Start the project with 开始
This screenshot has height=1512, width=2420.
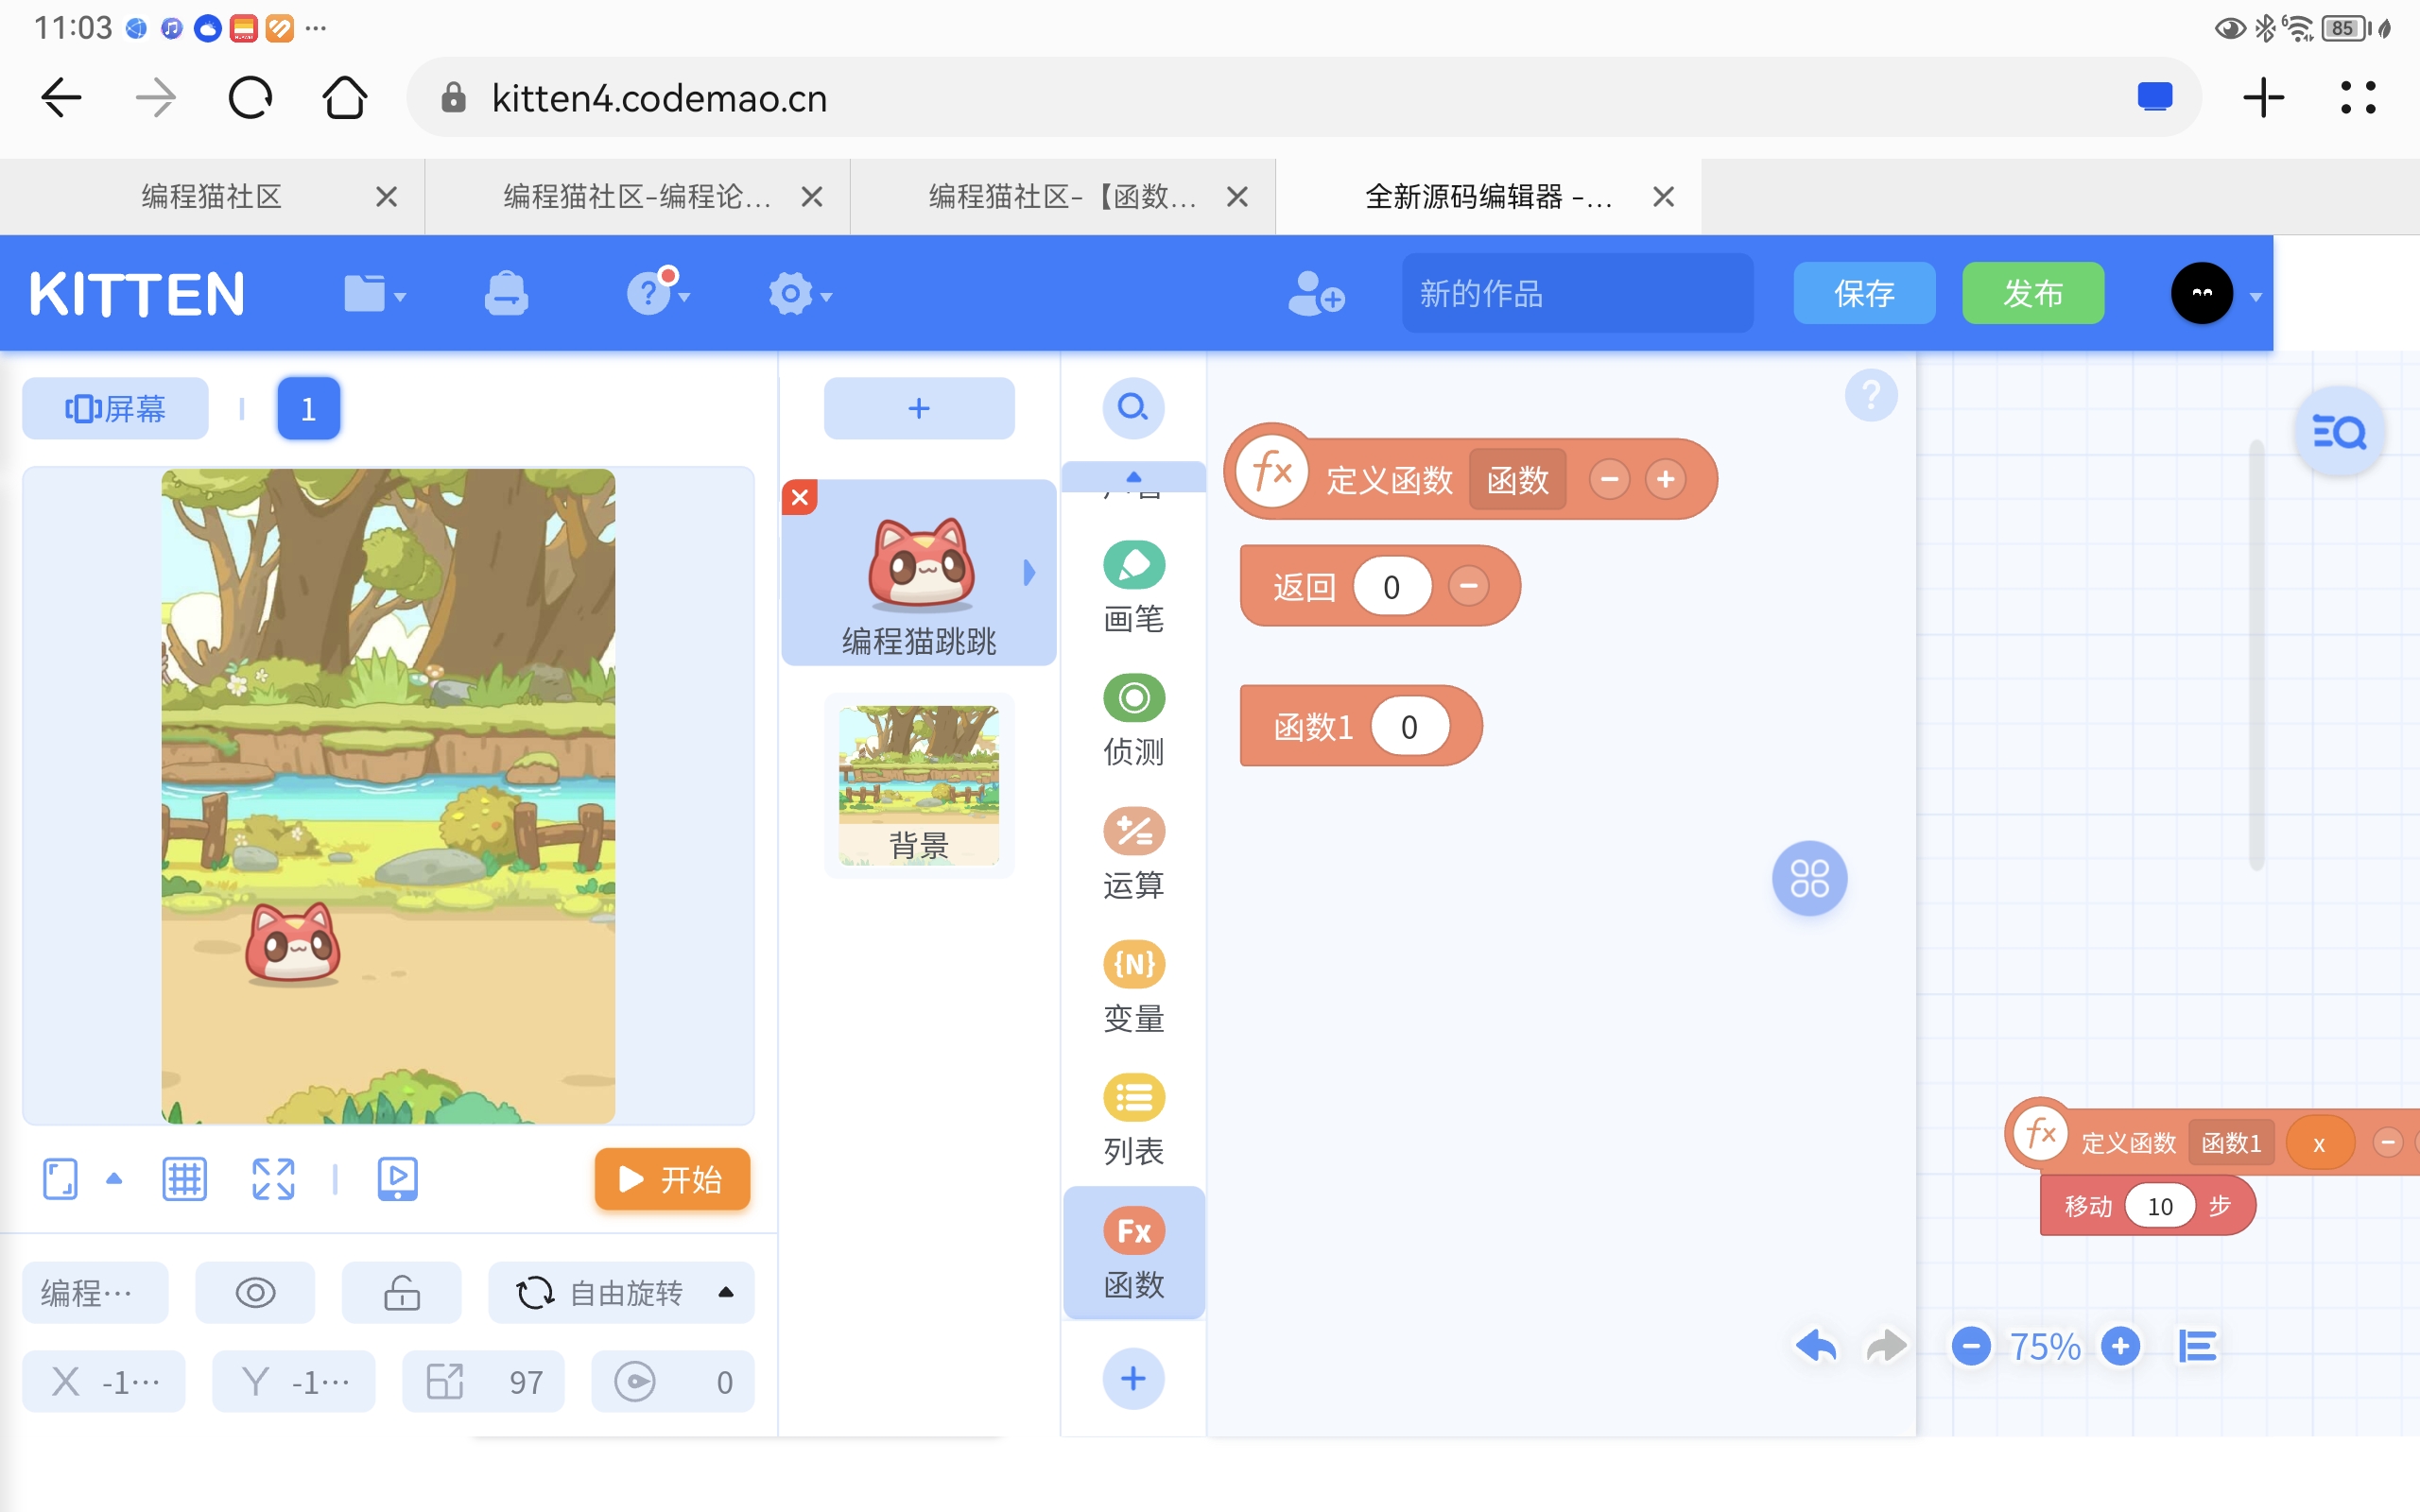[672, 1179]
